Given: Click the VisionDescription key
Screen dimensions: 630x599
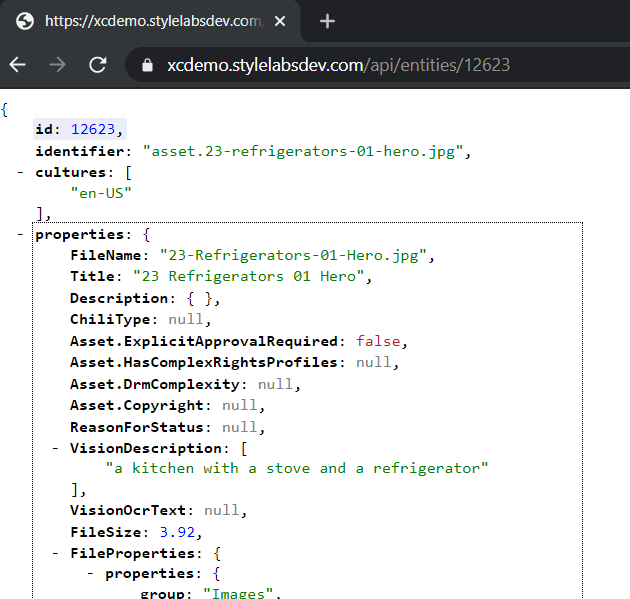Looking at the screenshot, I should coord(146,448).
